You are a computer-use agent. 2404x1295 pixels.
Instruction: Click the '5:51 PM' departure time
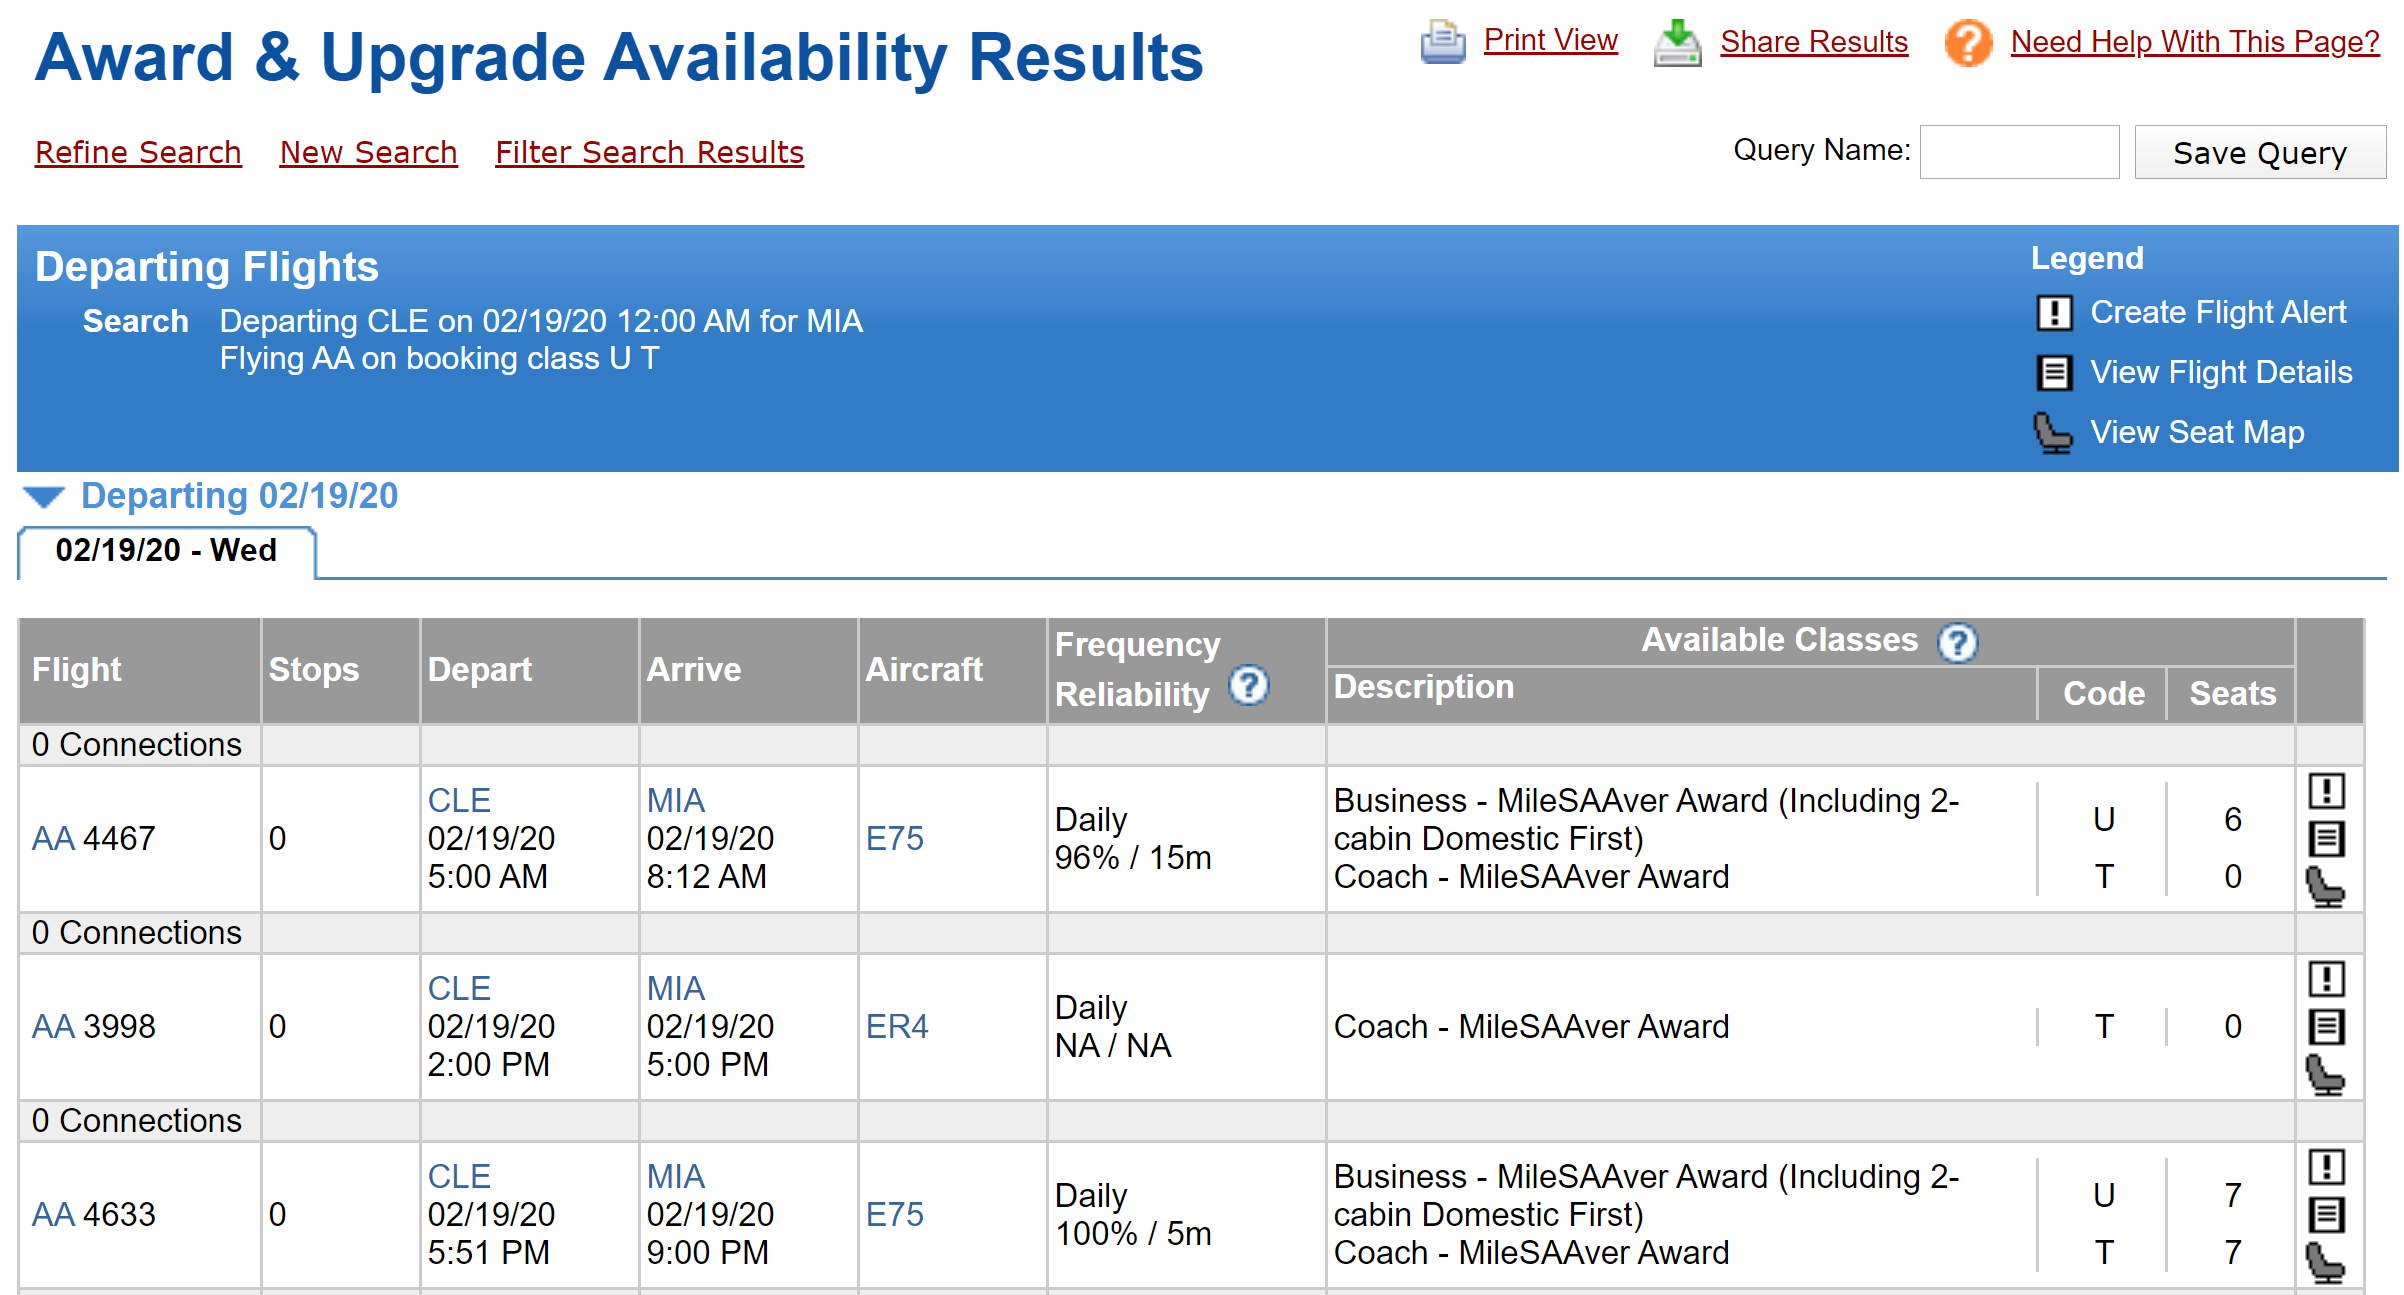[x=489, y=1252]
